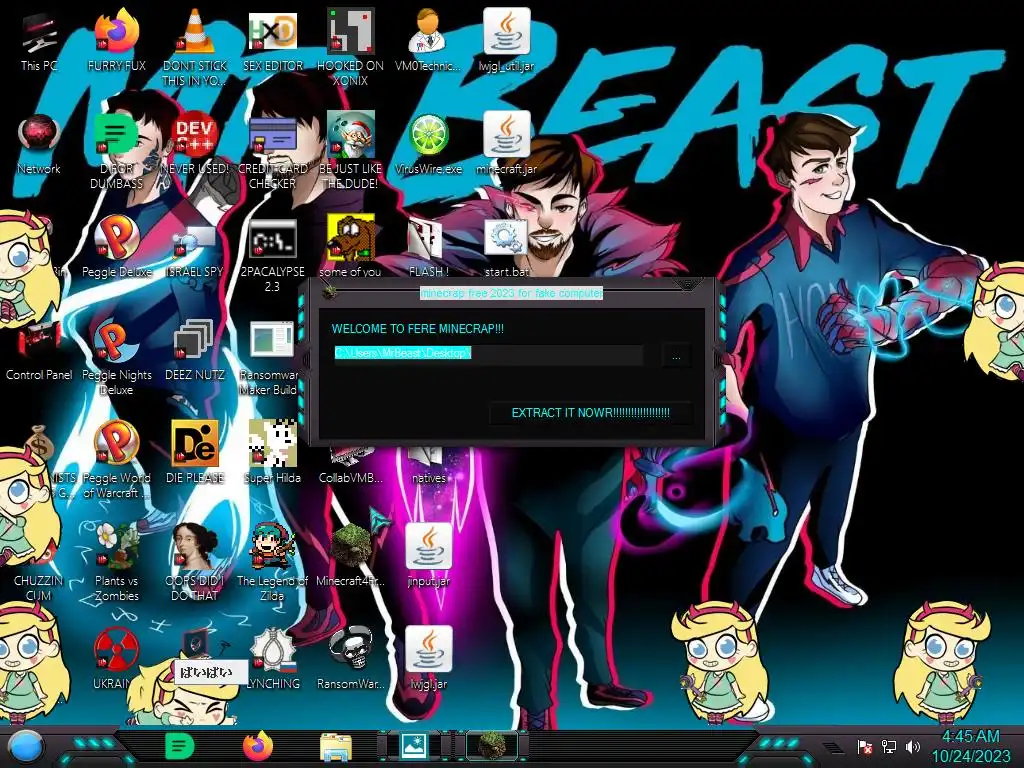This screenshot has width=1024, height=768.
Task: Click the browse '...' button in extractor
Action: click(676, 357)
